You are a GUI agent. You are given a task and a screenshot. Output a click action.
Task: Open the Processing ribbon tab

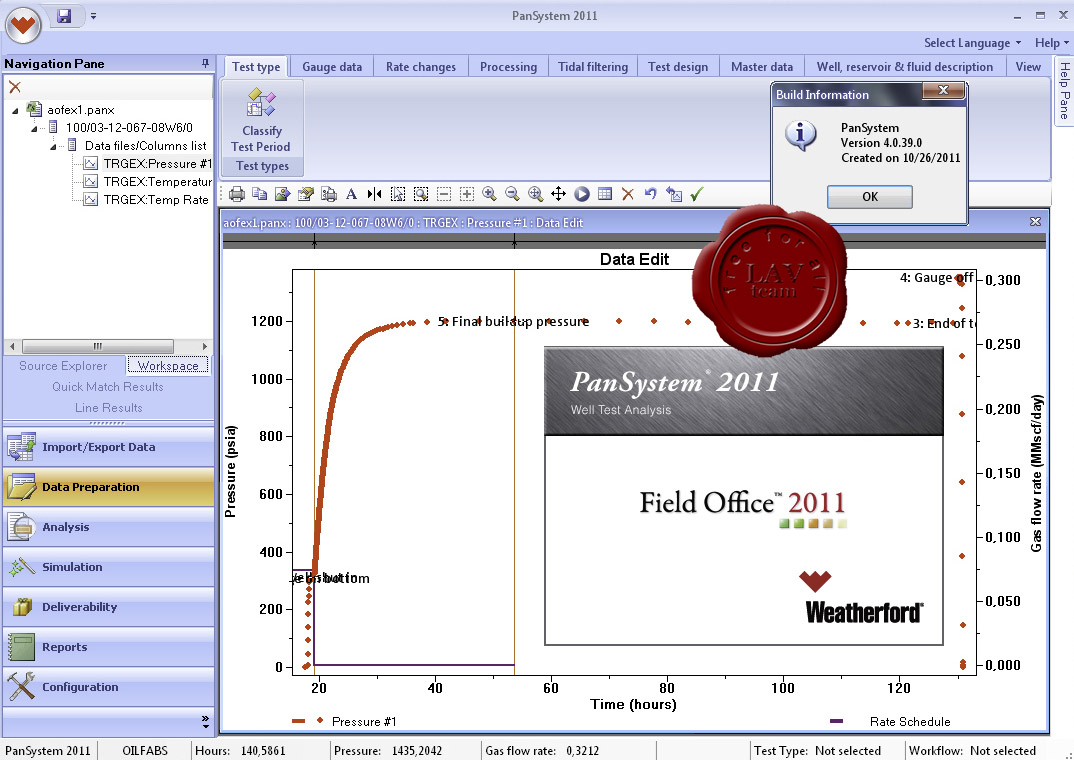click(x=508, y=67)
